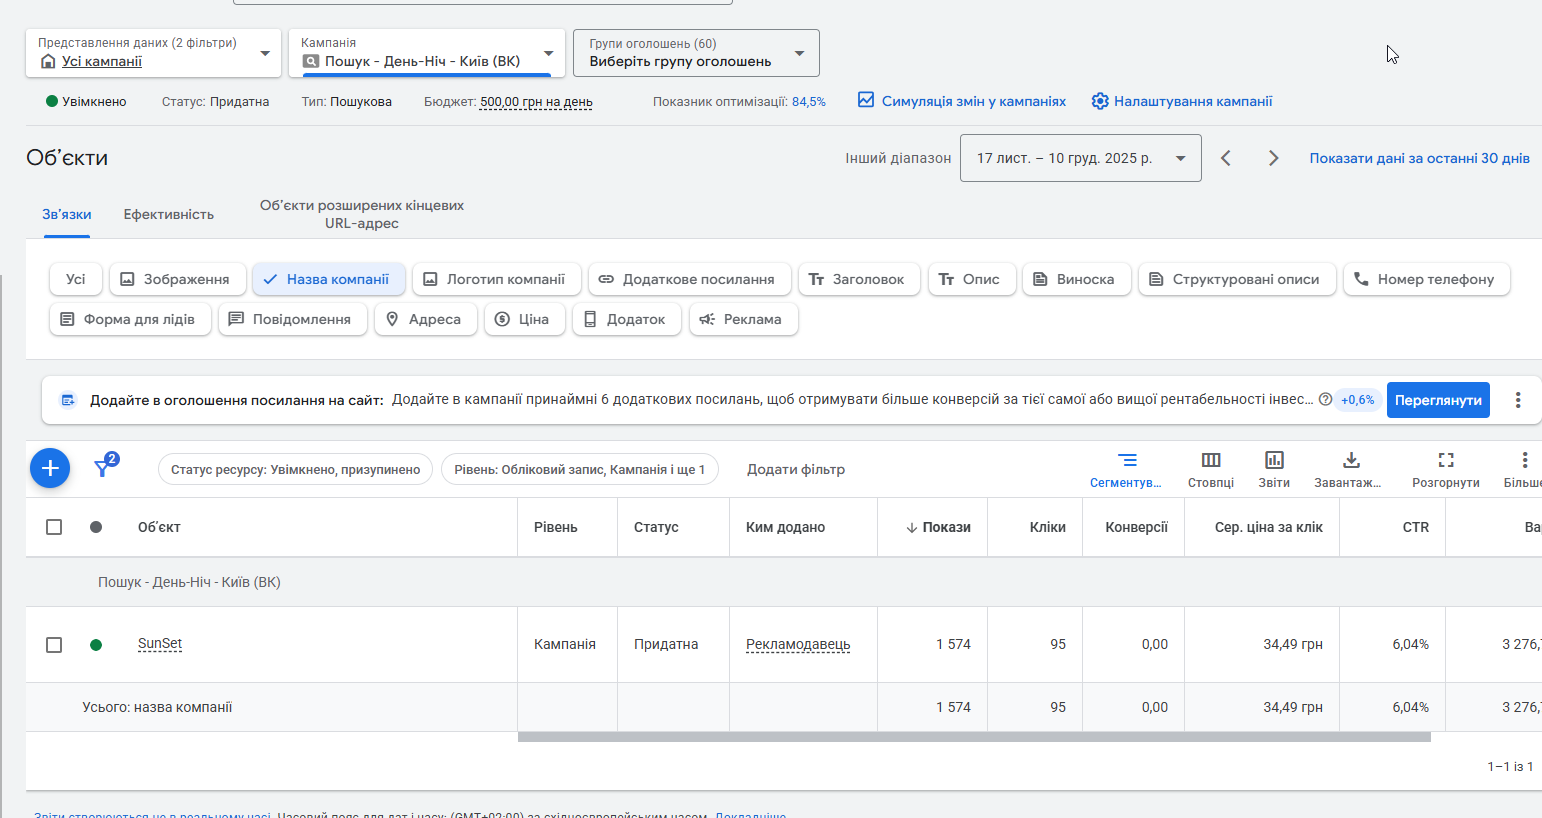This screenshot has width=1542, height=818.
Task: Sort by the CTR column header
Action: pyautogui.click(x=1416, y=527)
